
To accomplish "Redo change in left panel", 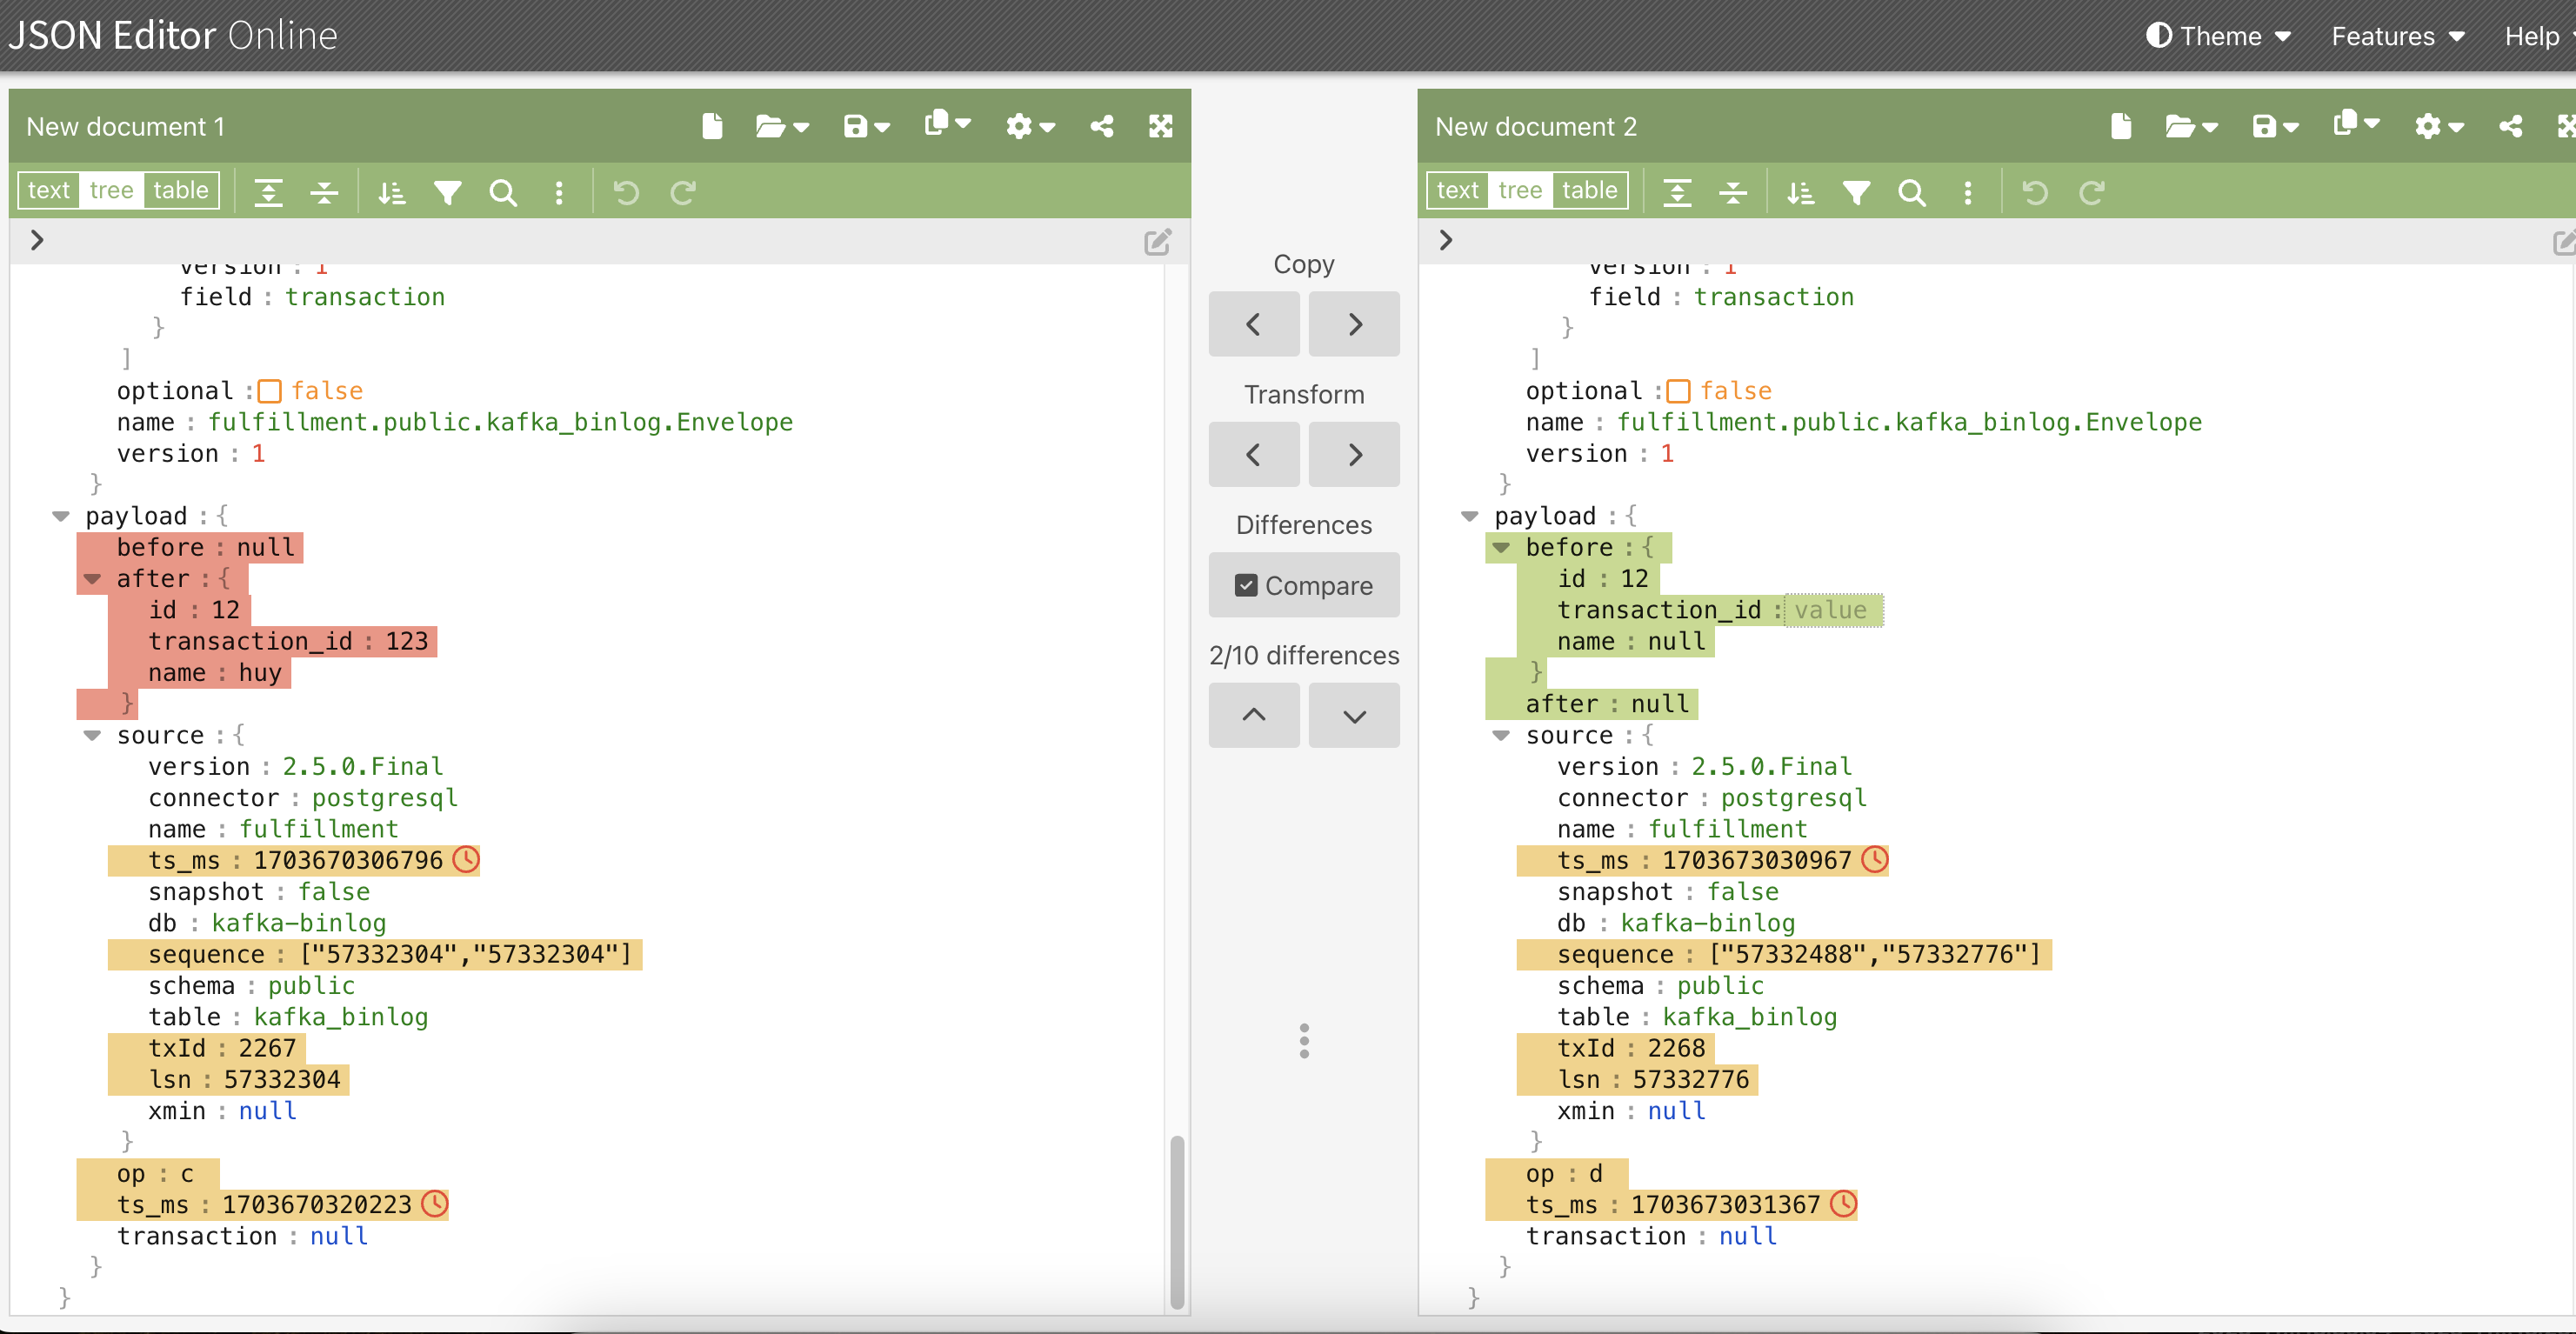I will (683, 192).
